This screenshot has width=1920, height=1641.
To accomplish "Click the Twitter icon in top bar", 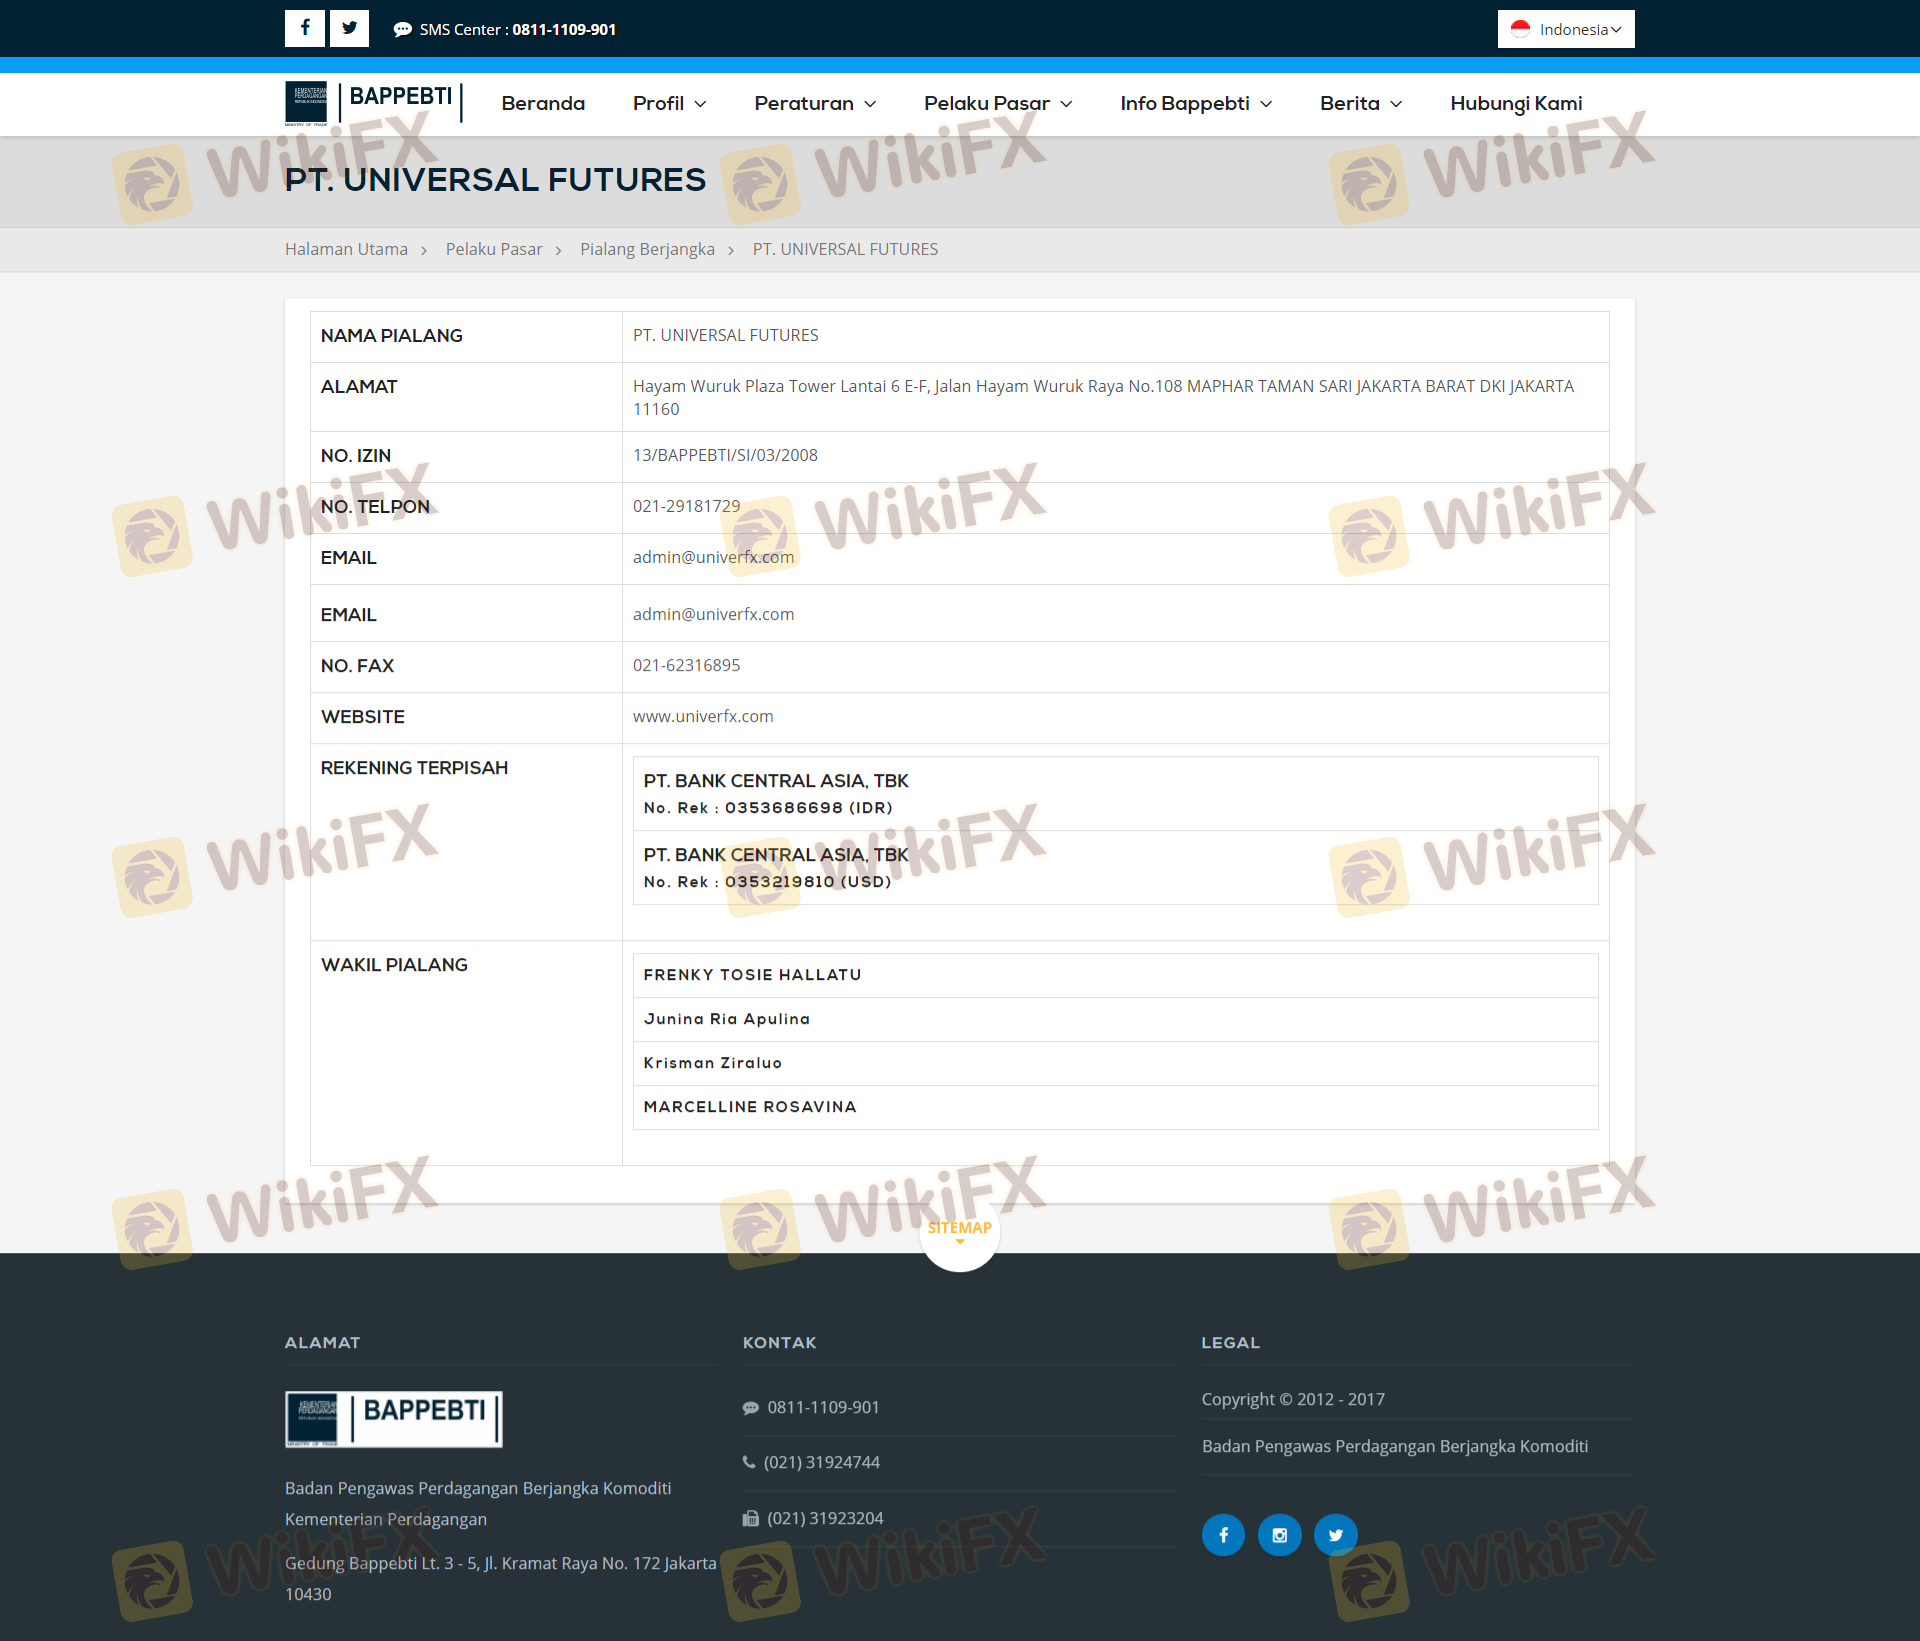I will 349,28.
